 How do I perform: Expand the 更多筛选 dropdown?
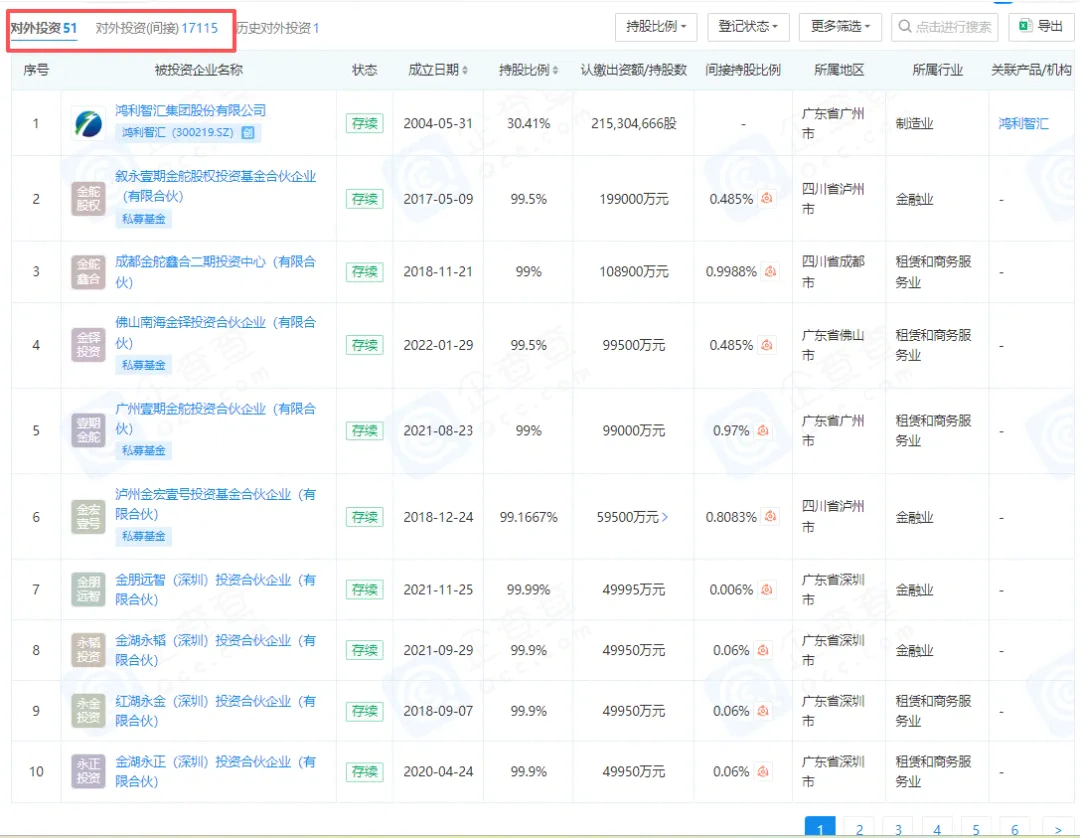840,26
